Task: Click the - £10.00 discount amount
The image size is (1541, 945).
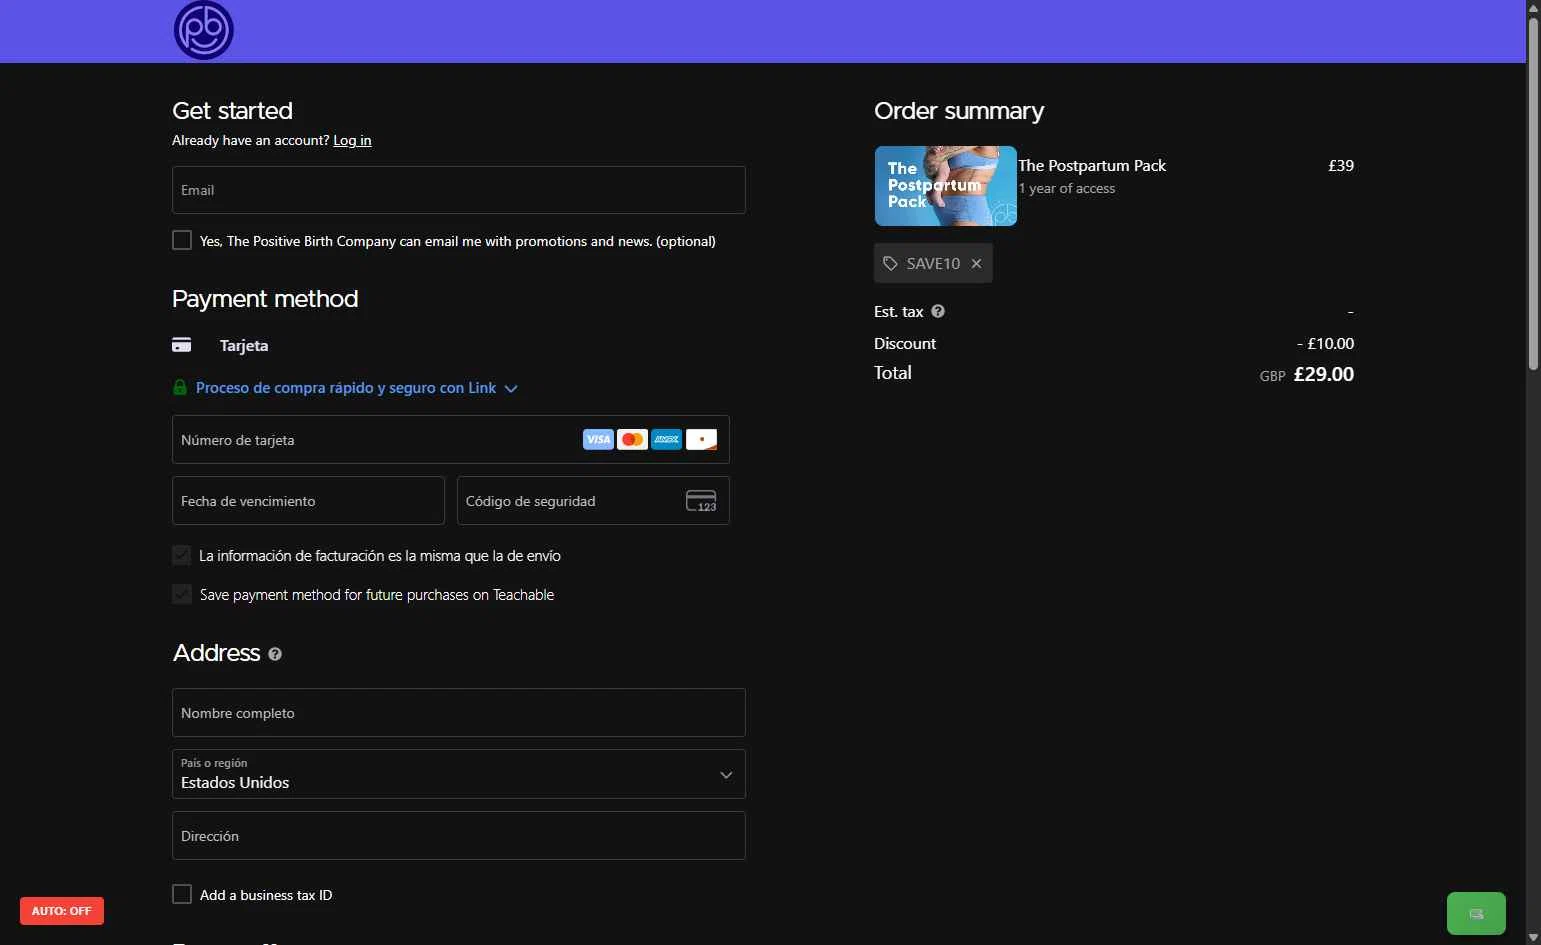Action: [x=1326, y=344]
